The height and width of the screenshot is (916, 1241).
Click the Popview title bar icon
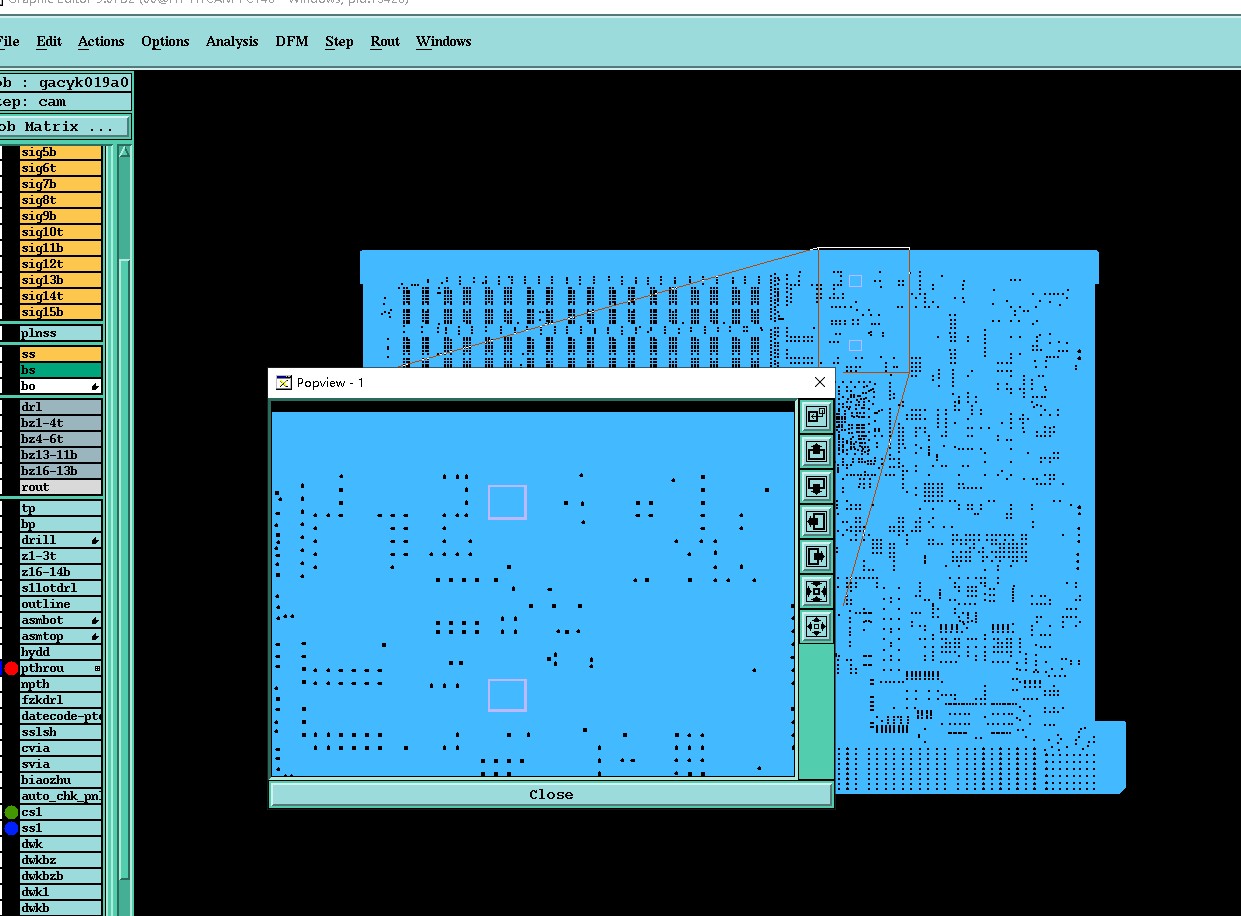(x=284, y=382)
